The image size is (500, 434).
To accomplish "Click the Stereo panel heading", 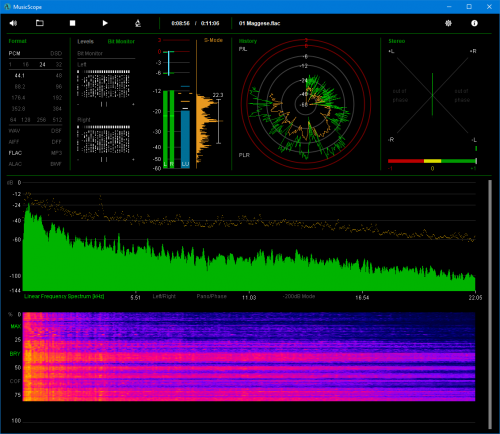I will [397, 41].
